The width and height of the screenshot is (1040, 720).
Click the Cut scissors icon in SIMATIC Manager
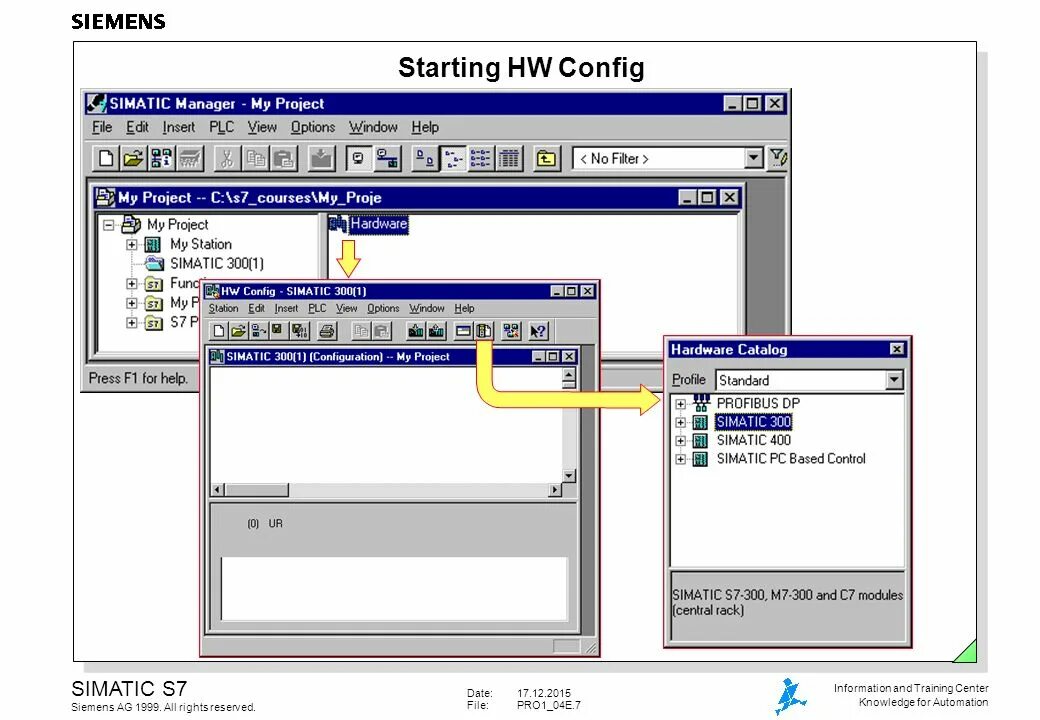[227, 158]
